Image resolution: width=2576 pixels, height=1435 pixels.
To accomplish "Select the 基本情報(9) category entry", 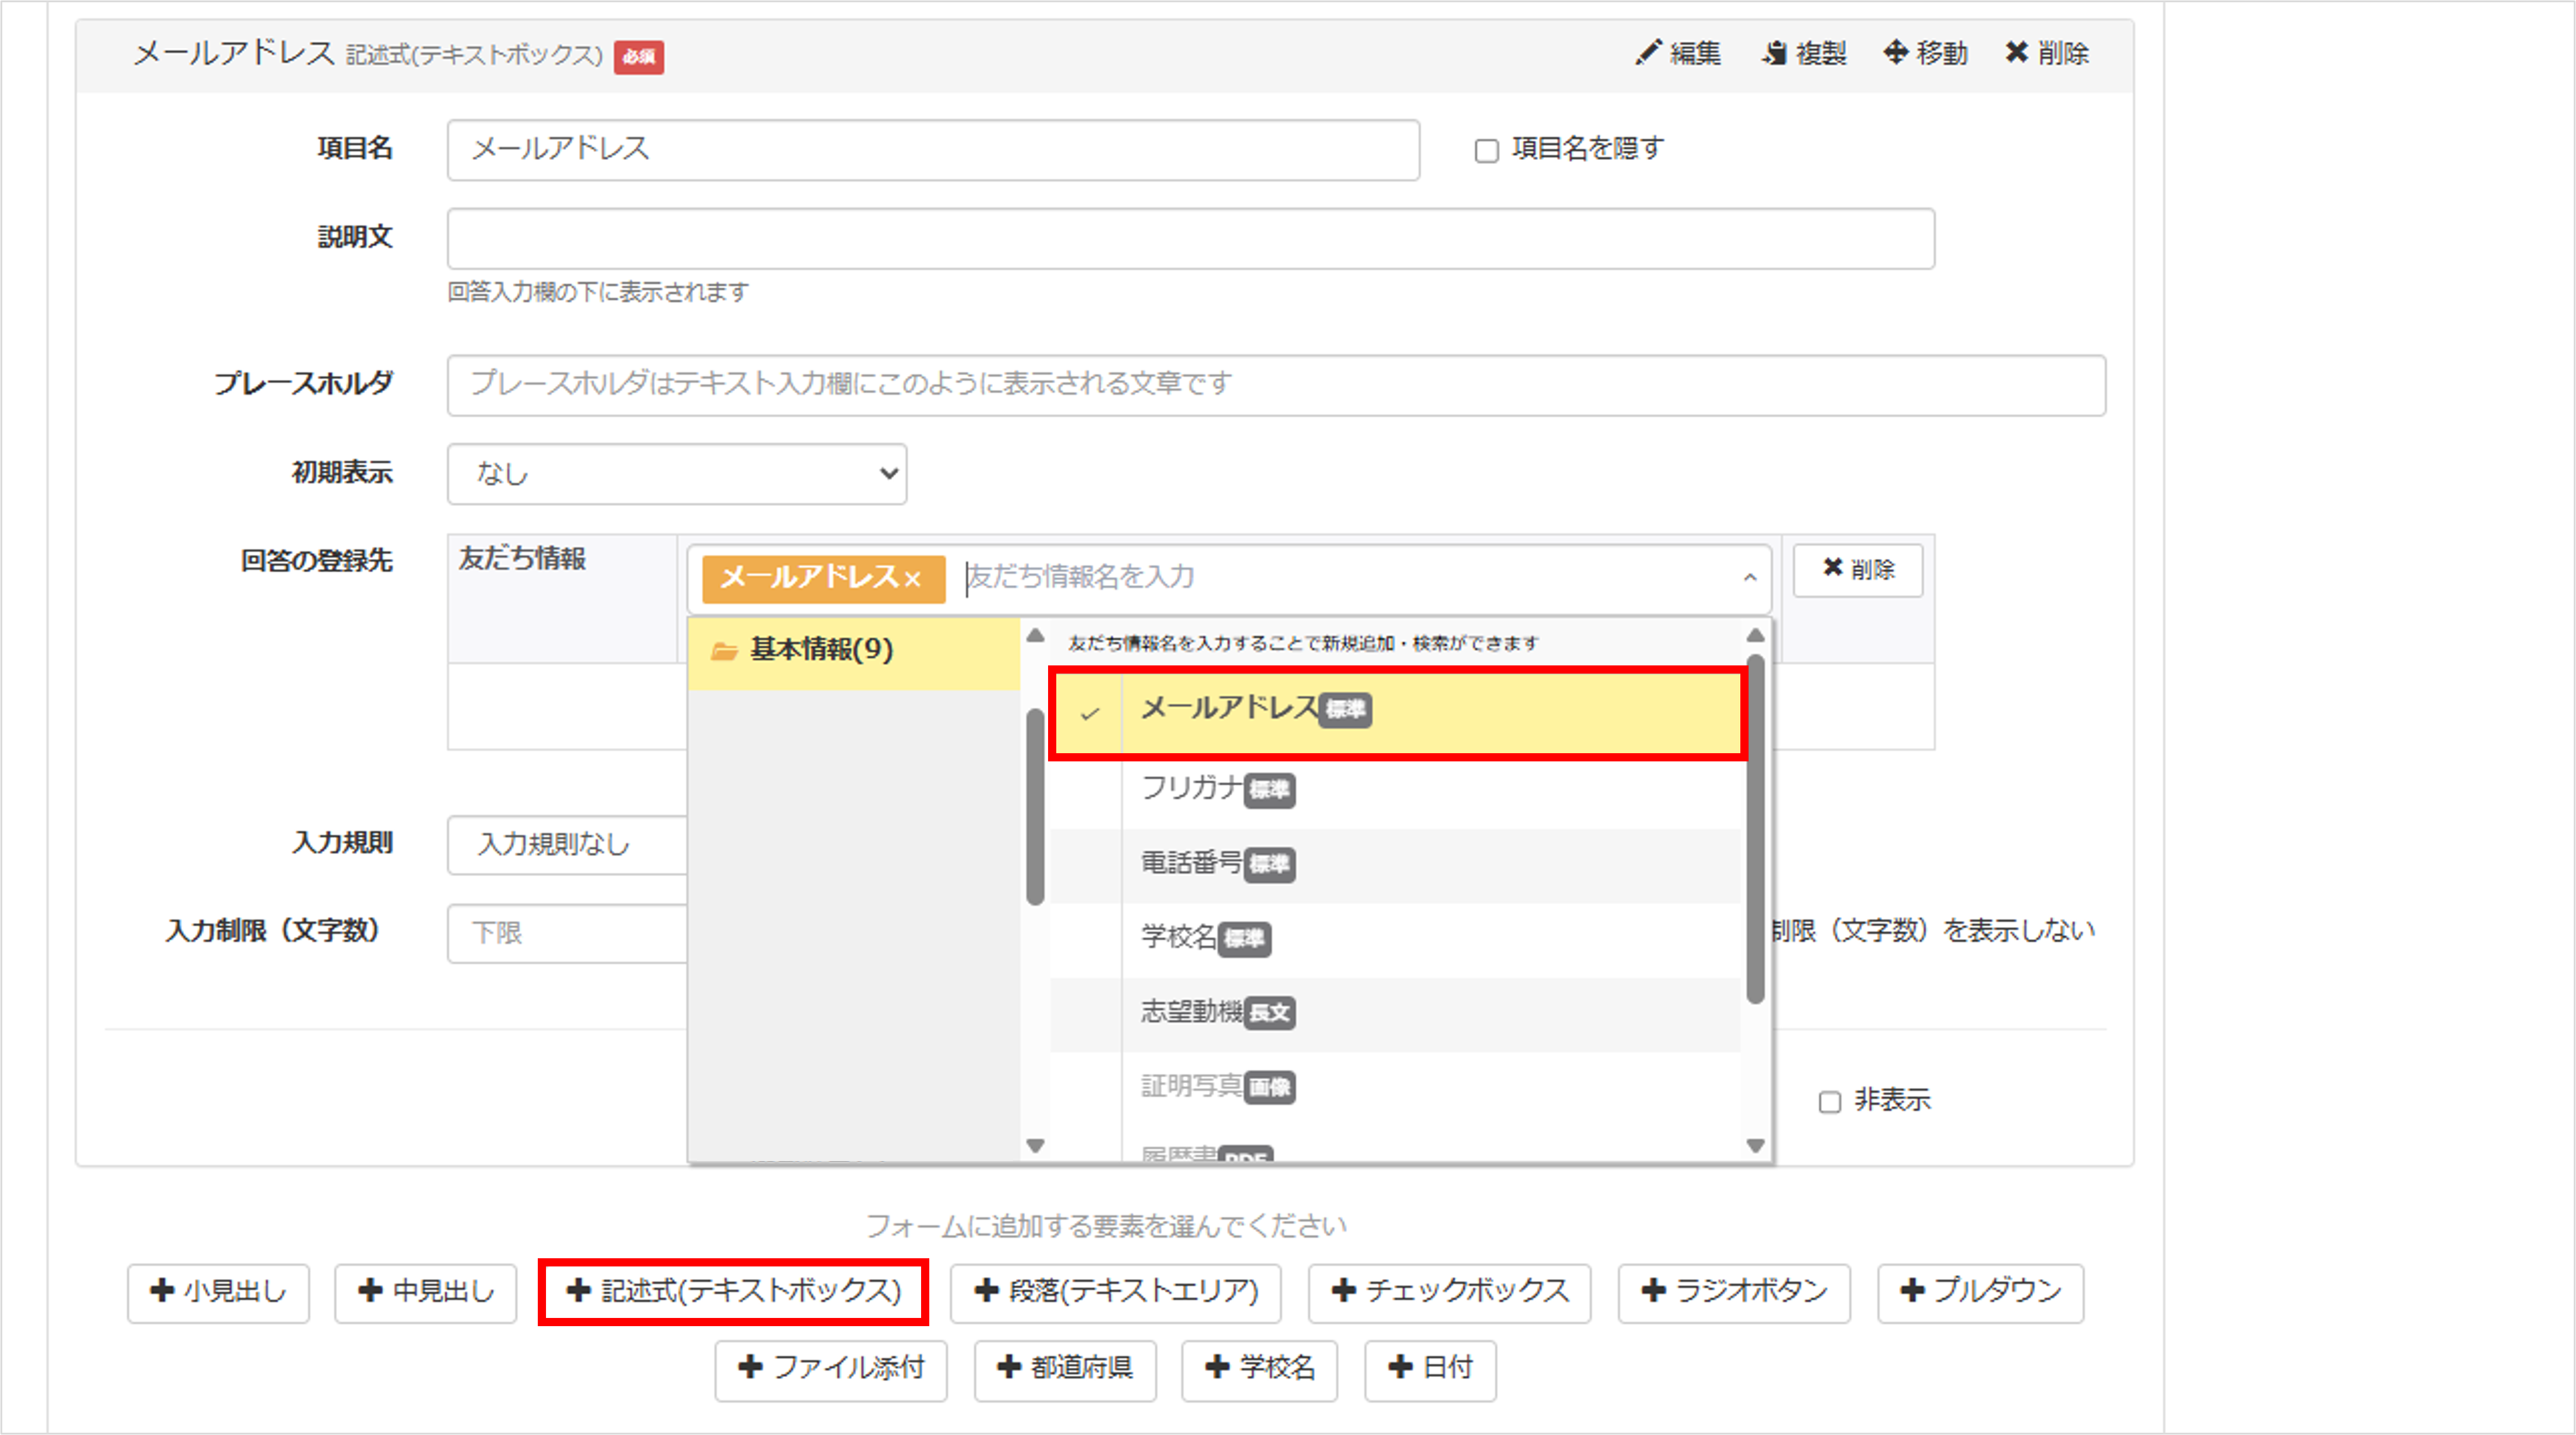I will tap(824, 650).
